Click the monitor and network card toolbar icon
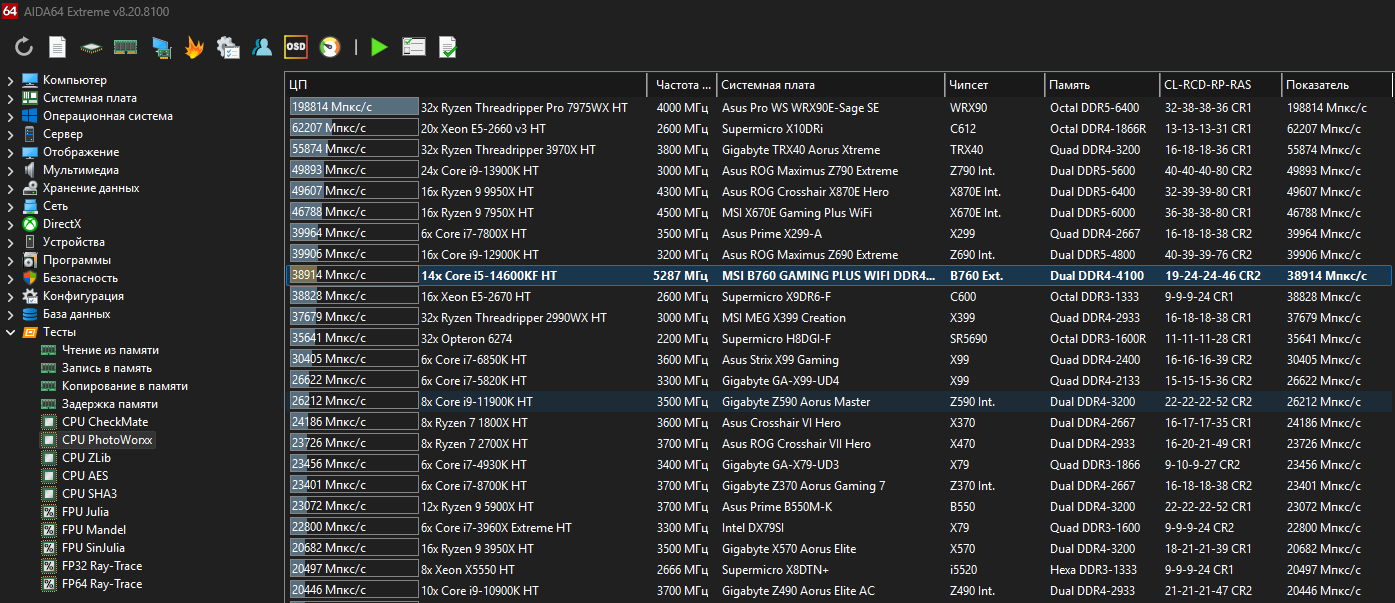Screen dimensions: 1395x603 click(160, 46)
